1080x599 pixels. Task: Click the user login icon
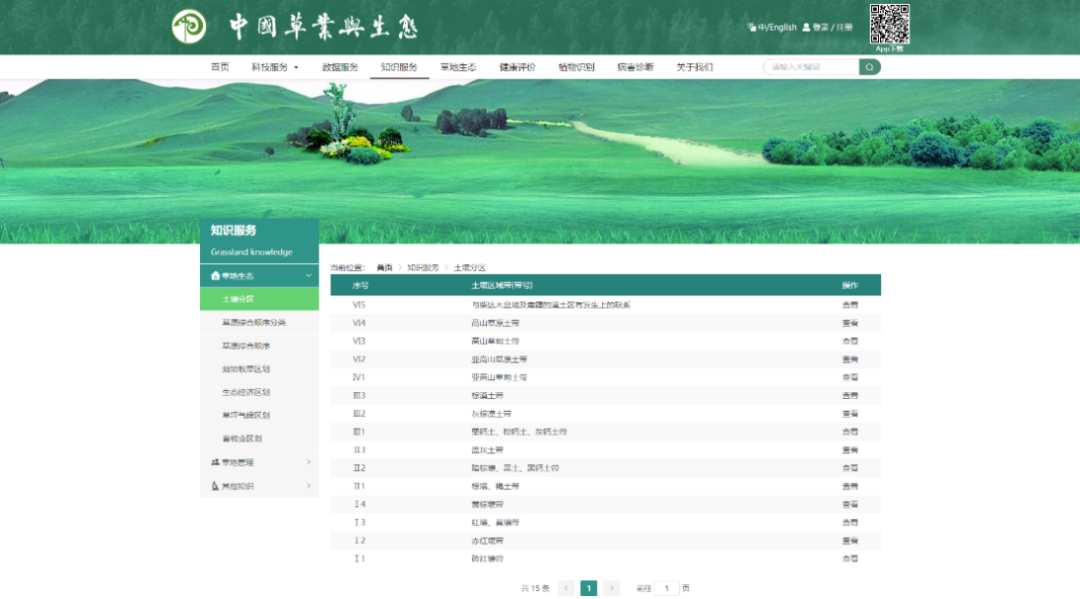tap(806, 27)
